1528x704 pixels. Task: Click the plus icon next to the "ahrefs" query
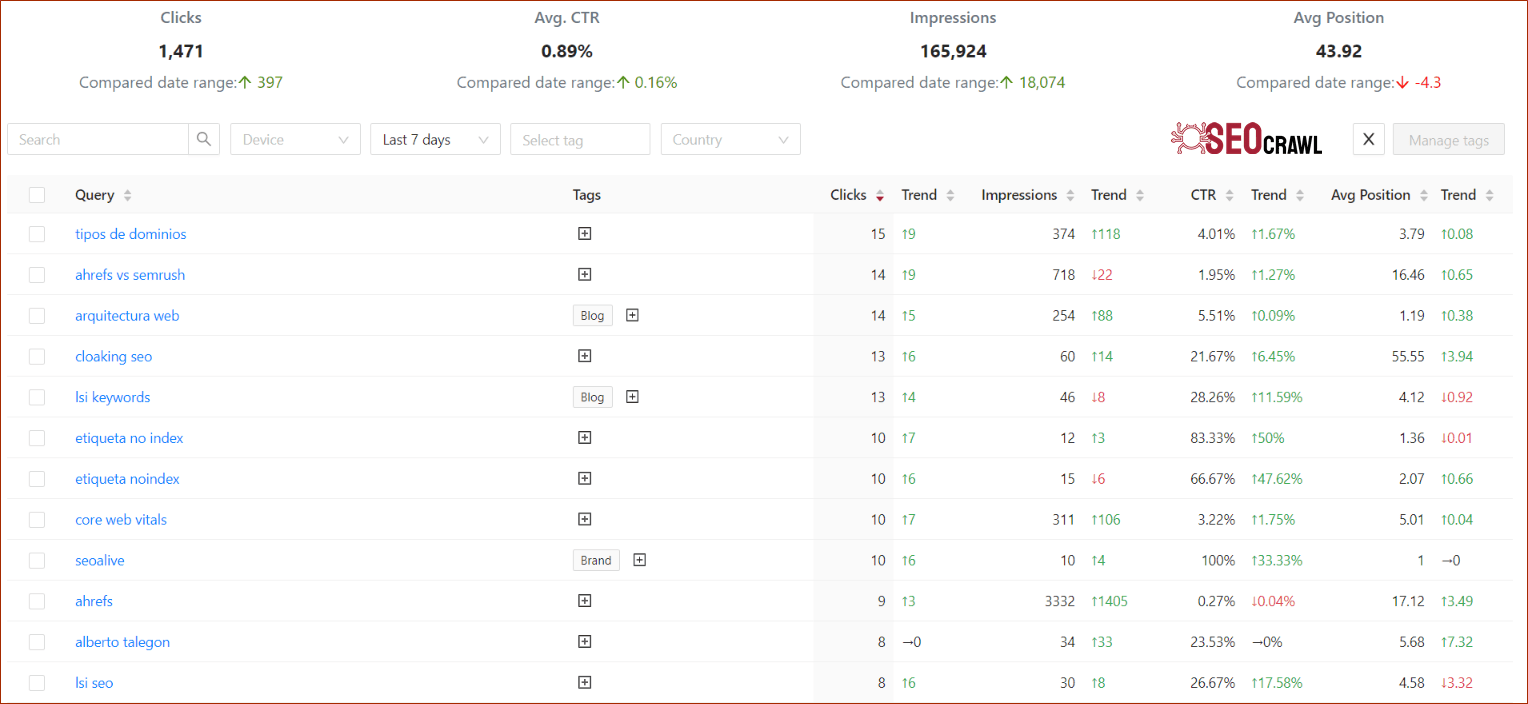click(x=585, y=601)
